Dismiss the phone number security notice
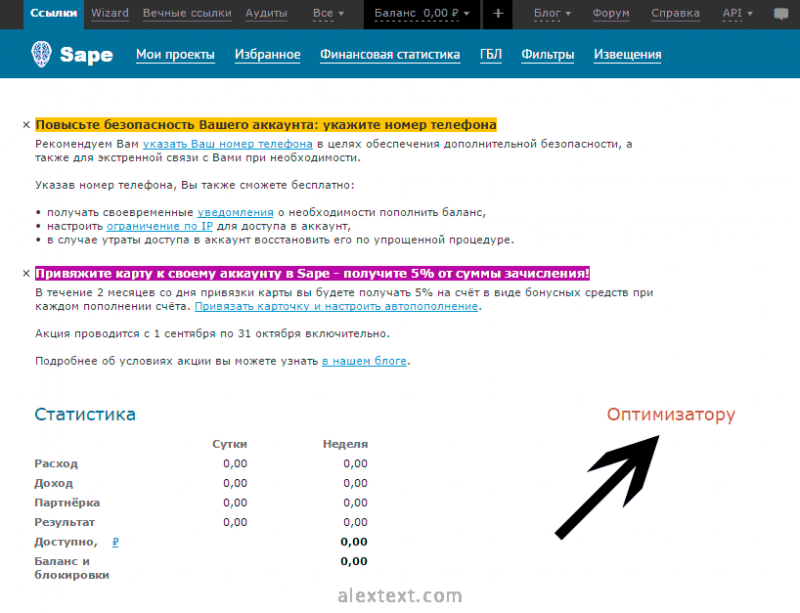 [27, 125]
